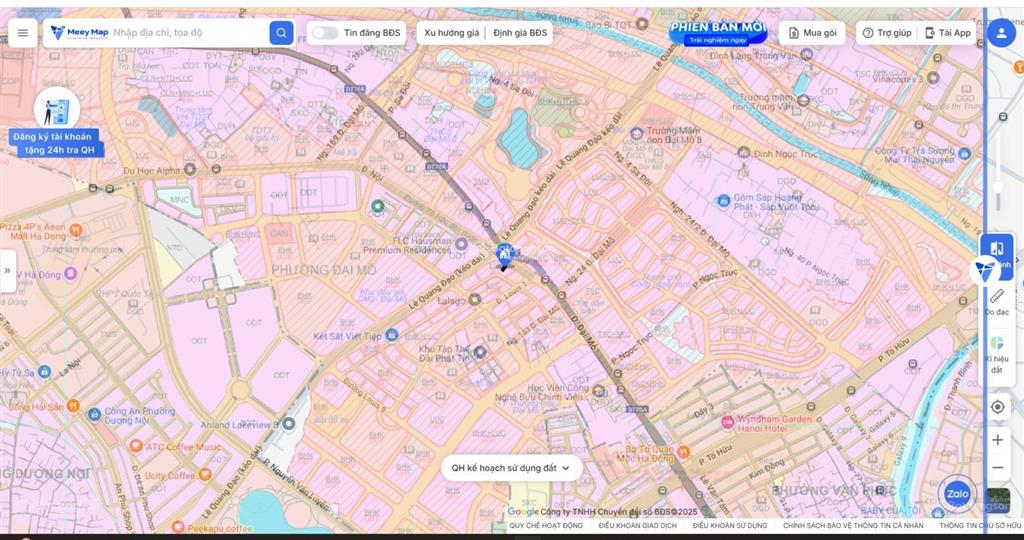This screenshot has width=1024, height=540.
Task: Click Wyndham Garden Hanoi Hotel marker
Action: click(728, 422)
